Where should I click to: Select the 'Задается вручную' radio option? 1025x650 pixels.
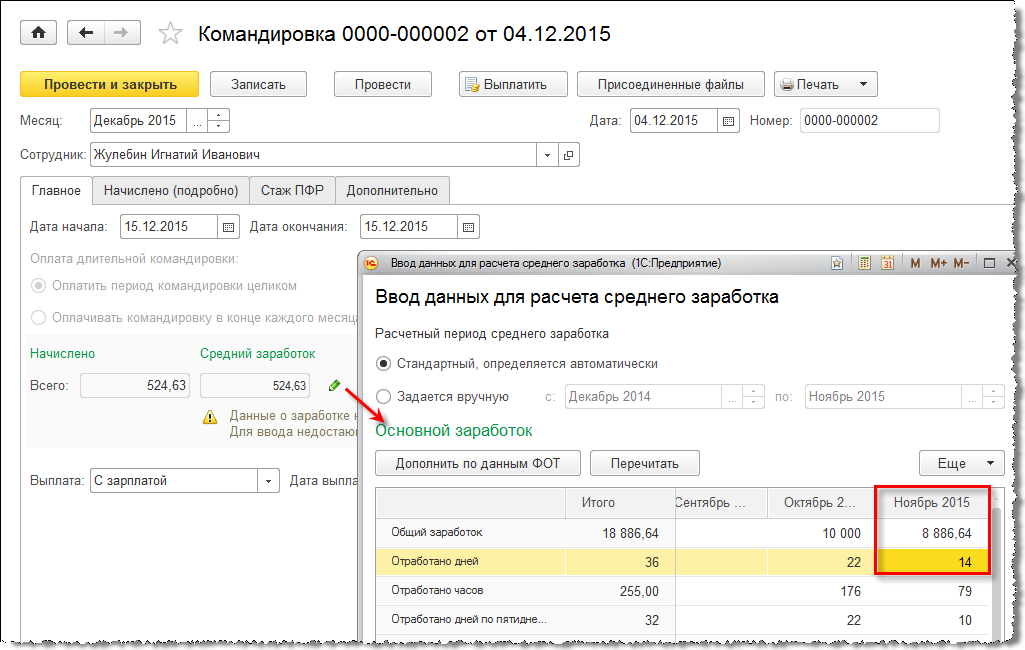pyautogui.click(x=383, y=397)
